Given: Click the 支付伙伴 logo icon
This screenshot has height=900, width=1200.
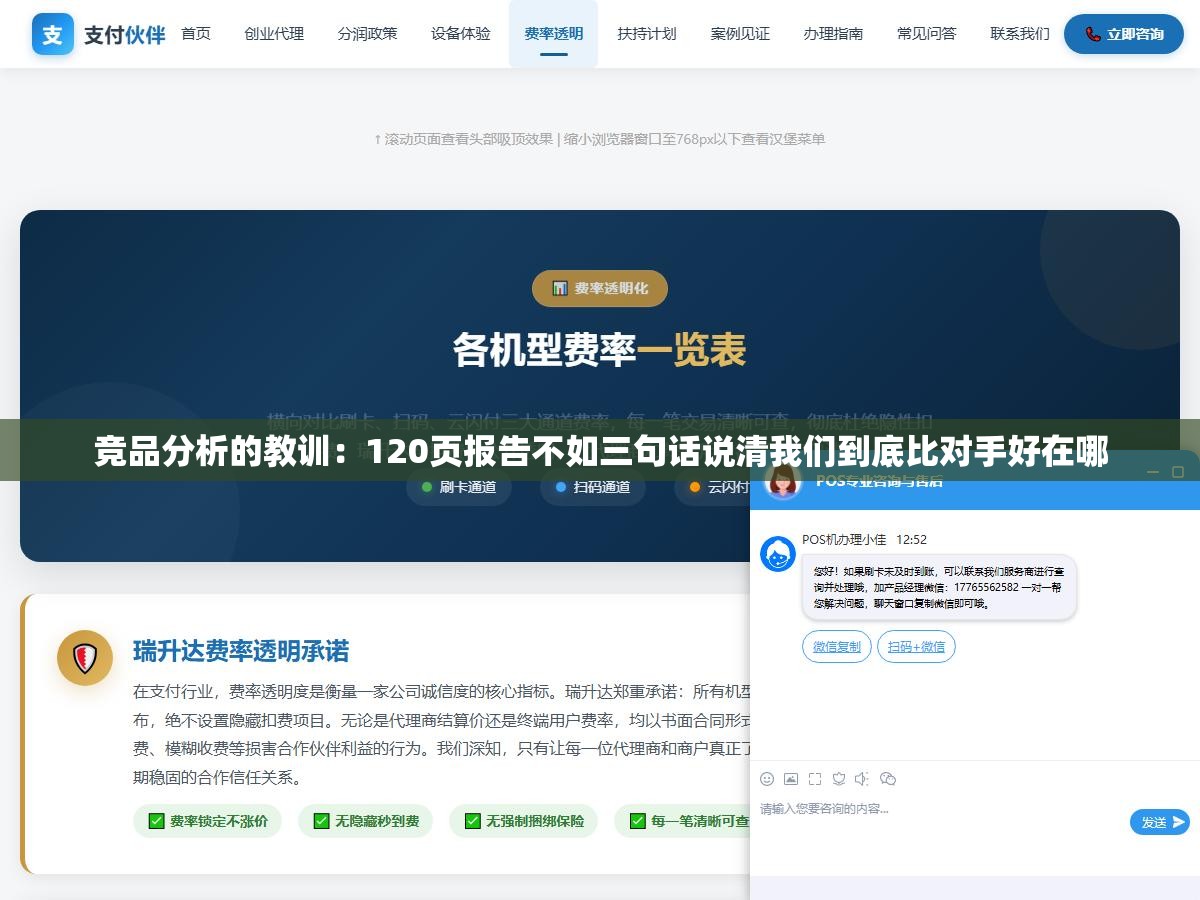Looking at the screenshot, I should [x=52, y=34].
